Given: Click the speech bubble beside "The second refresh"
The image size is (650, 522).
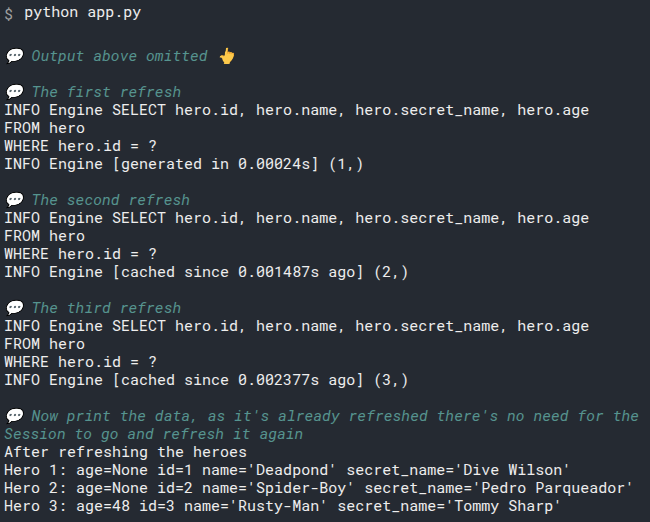Looking at the screenshot, I should (14, 200).
